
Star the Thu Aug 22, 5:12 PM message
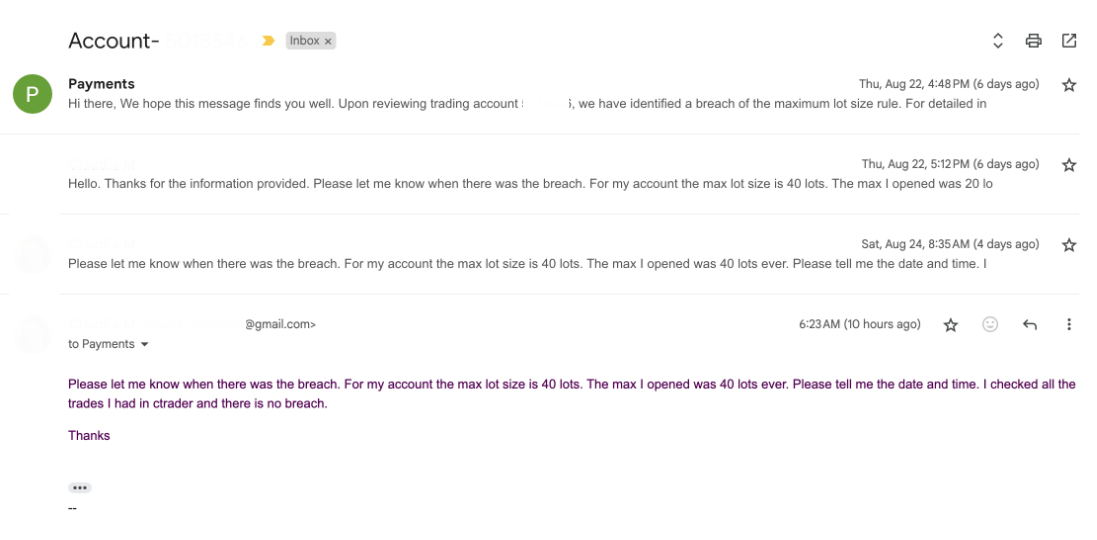pos(1069,165)
